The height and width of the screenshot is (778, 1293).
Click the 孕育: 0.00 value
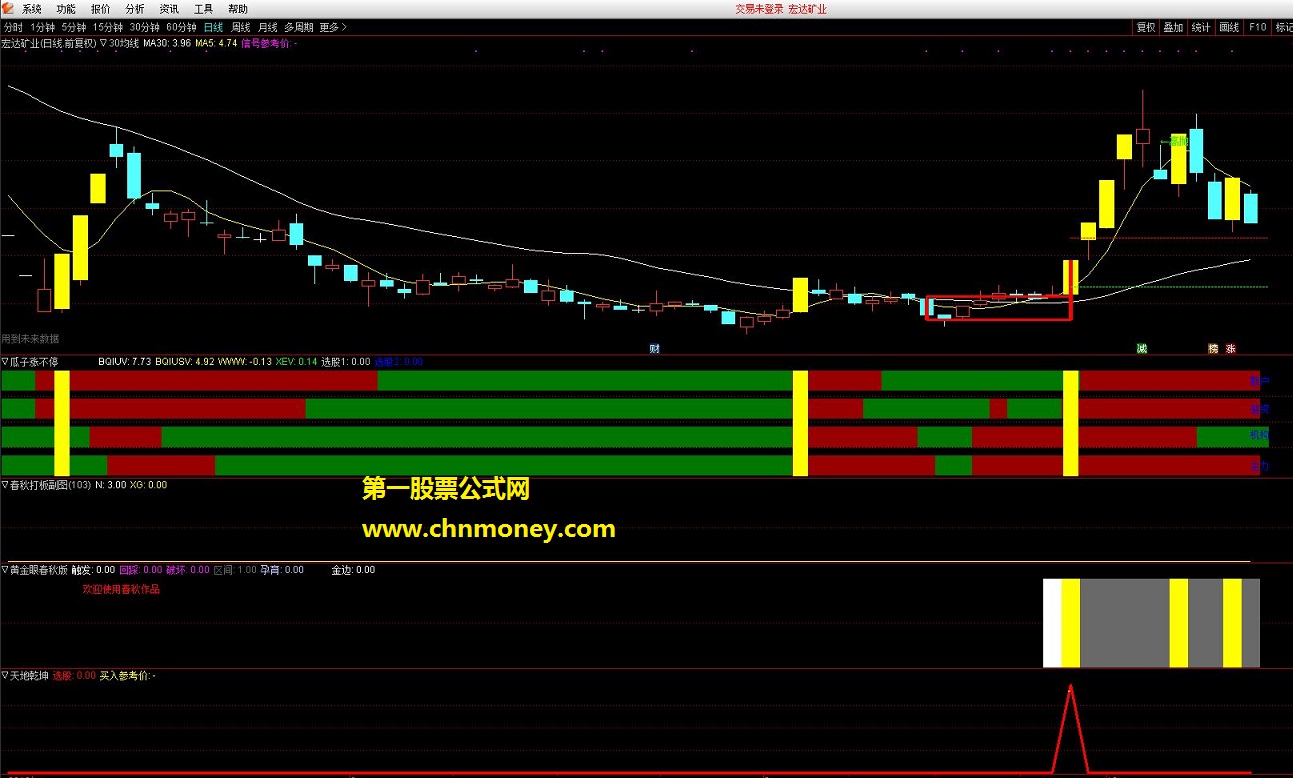click(282, 569)
